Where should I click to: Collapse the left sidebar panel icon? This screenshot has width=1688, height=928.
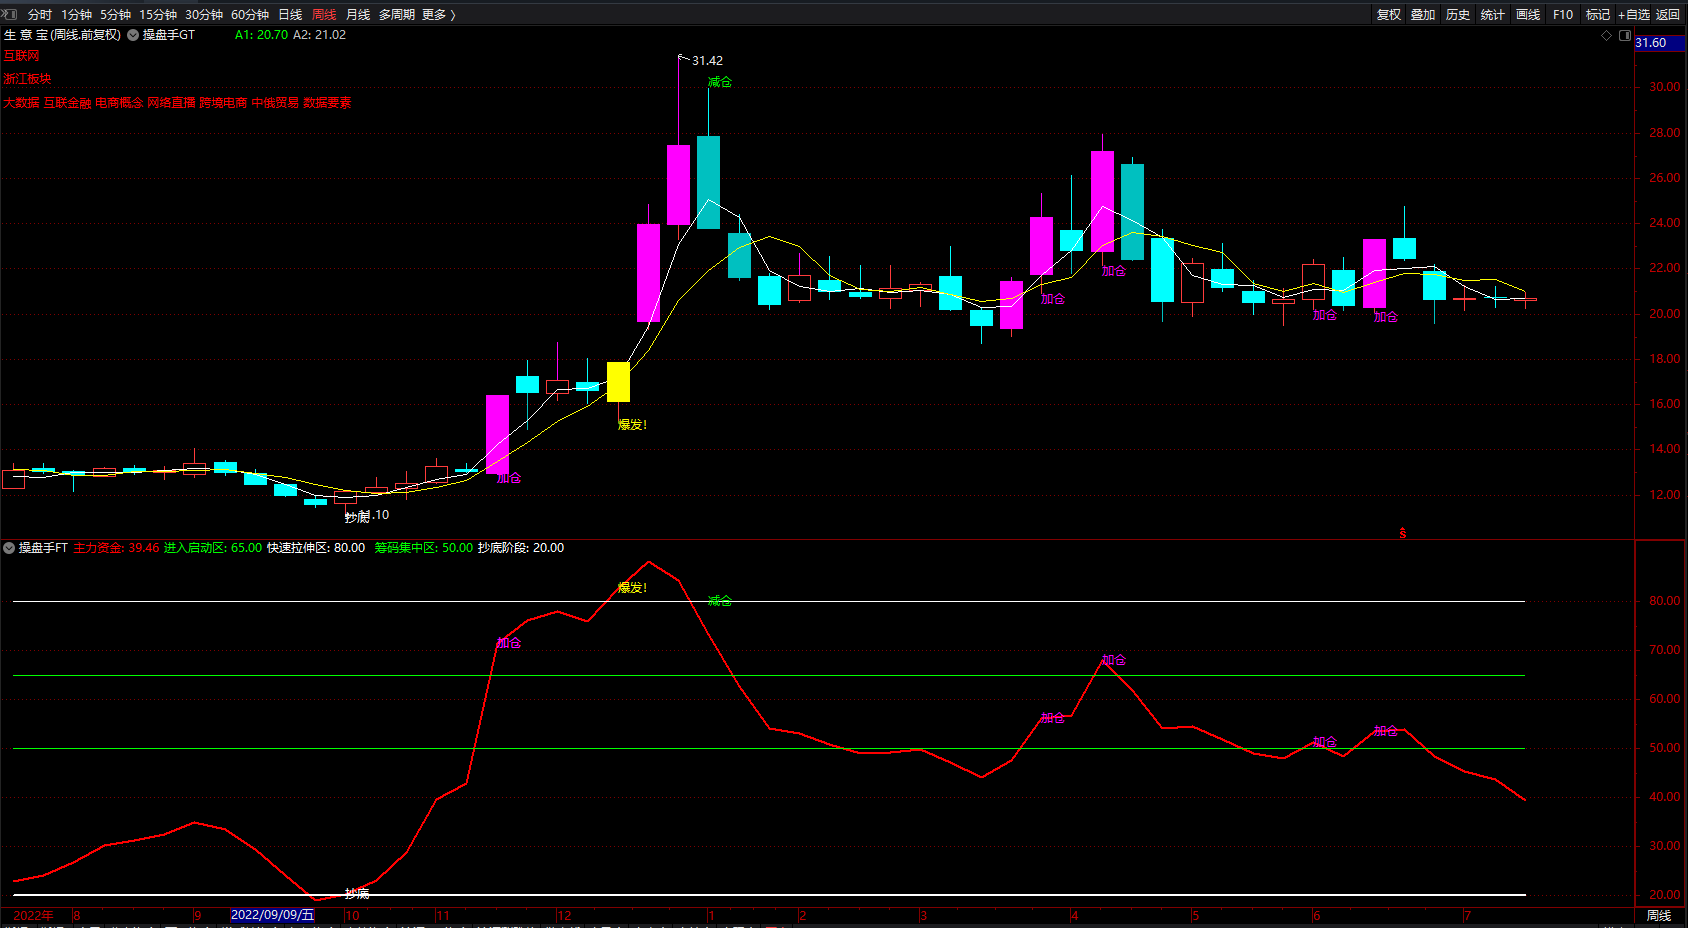point(10,14)
